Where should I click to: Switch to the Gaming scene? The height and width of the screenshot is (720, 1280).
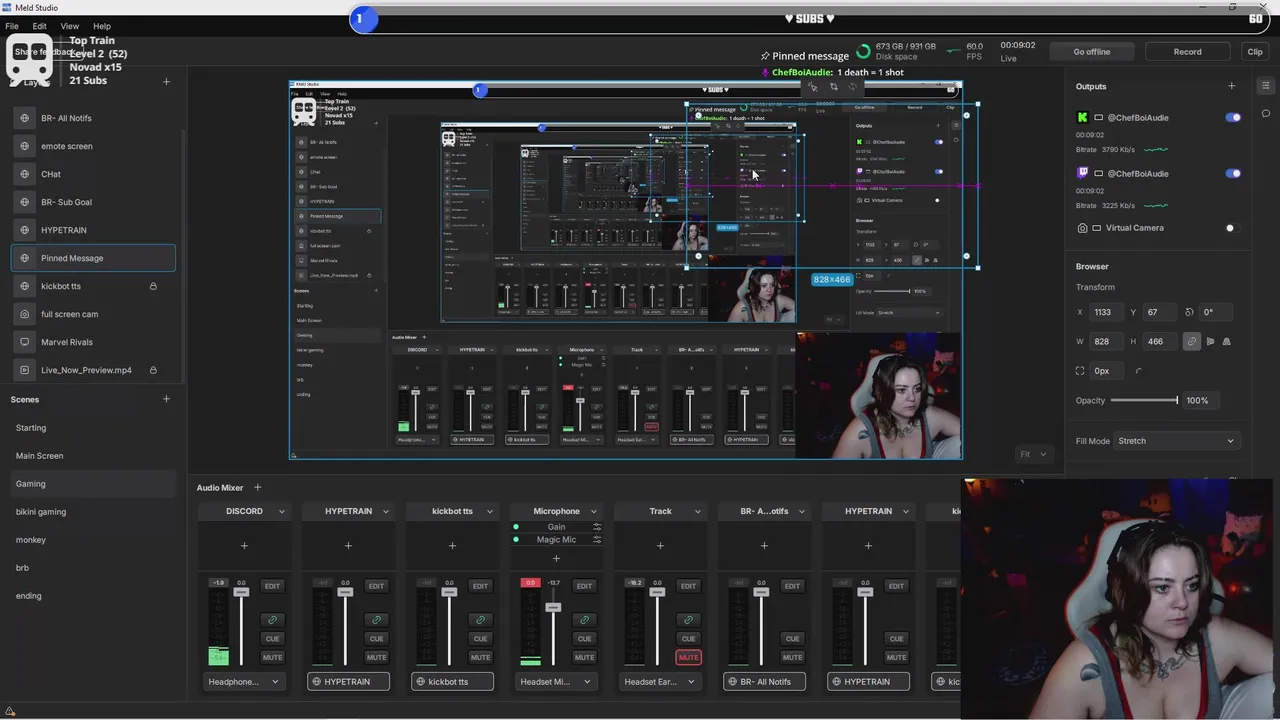tap(93, 484)
